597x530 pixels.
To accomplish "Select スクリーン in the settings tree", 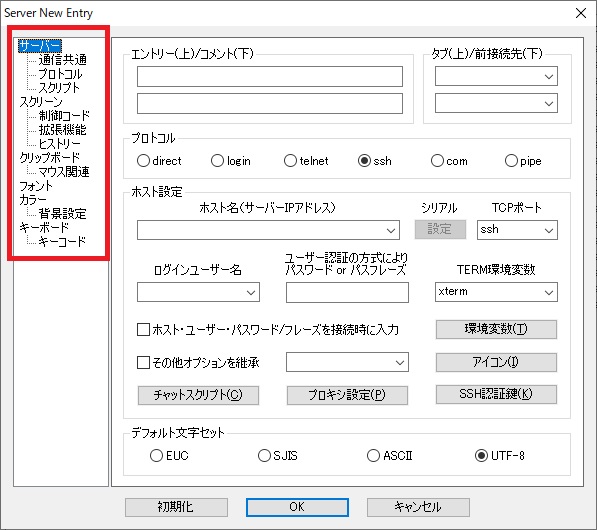I will click(41, 101).
